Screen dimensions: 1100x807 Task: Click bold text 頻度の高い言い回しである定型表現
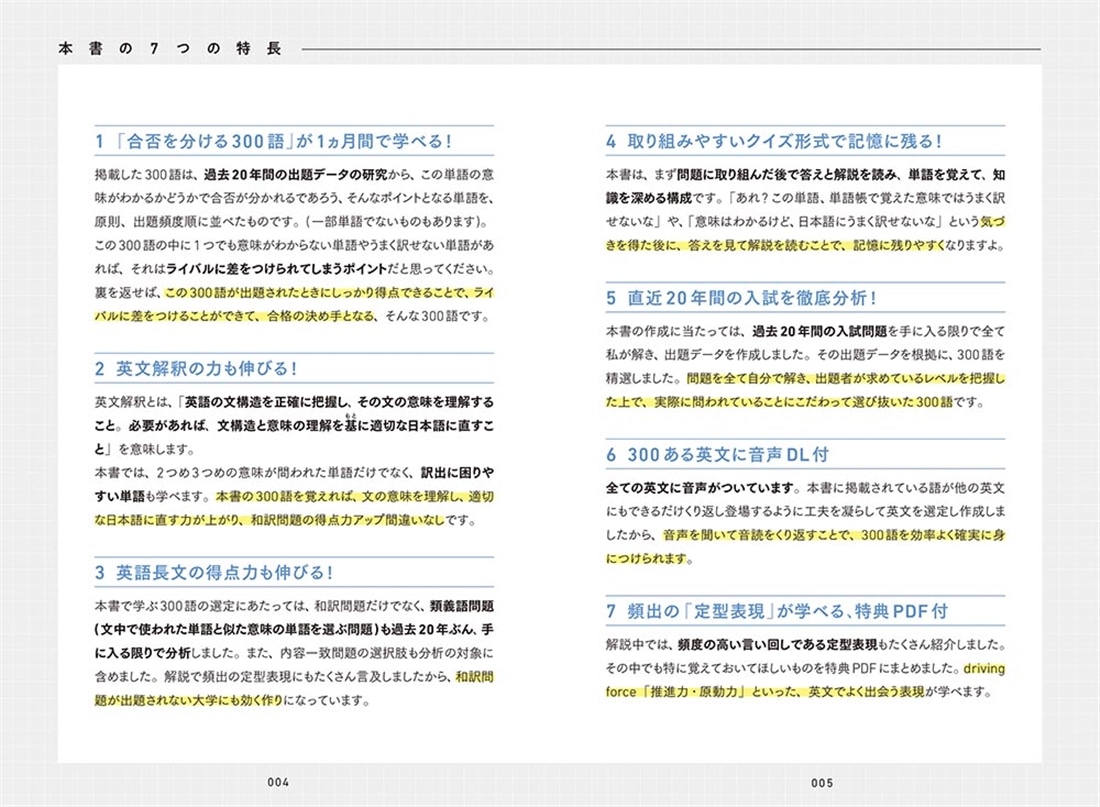tap(777, 644)
